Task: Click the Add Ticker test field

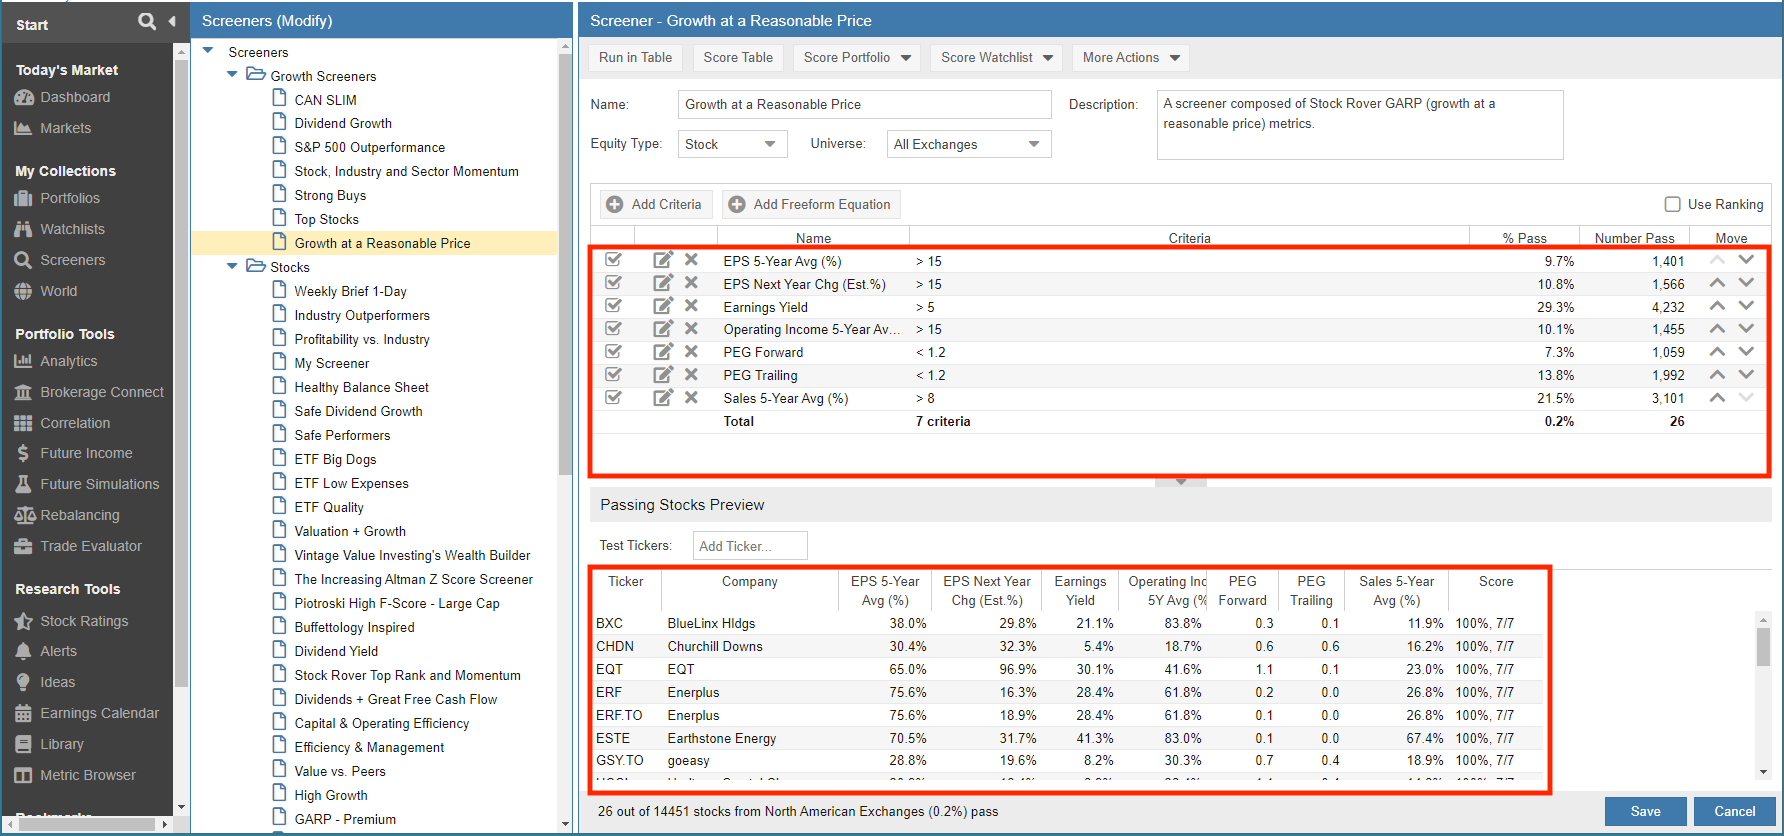Action: click(x=750, y=546)
